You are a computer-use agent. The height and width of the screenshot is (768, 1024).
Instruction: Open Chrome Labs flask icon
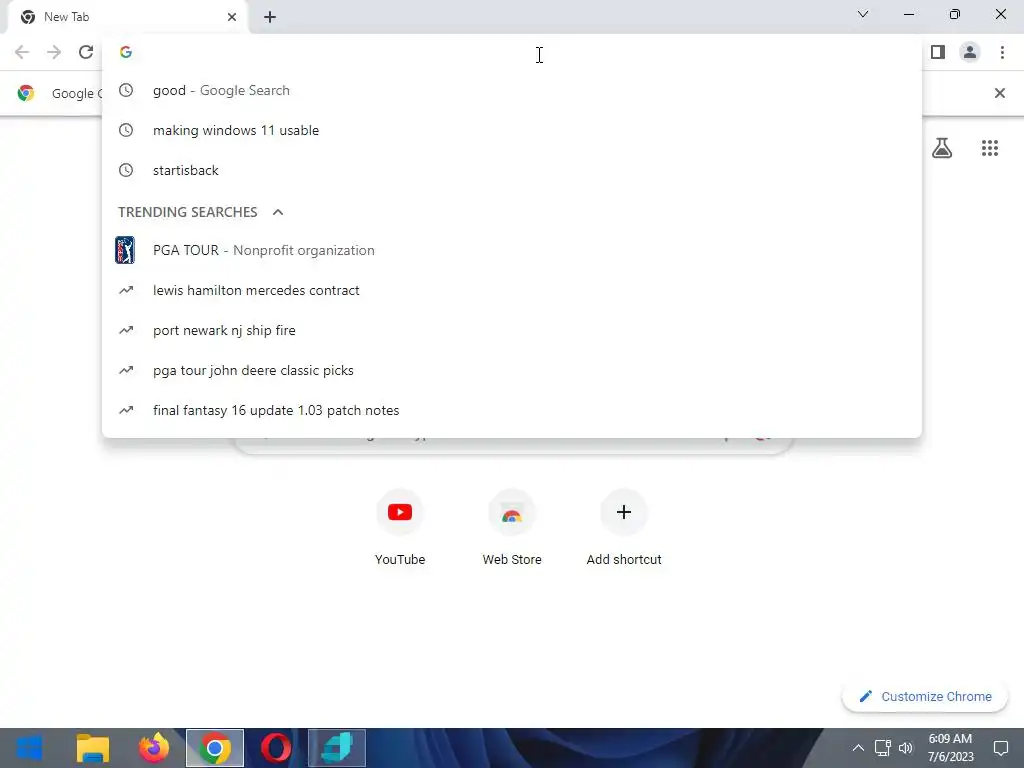pyautogui.click(x=942, y=148)
